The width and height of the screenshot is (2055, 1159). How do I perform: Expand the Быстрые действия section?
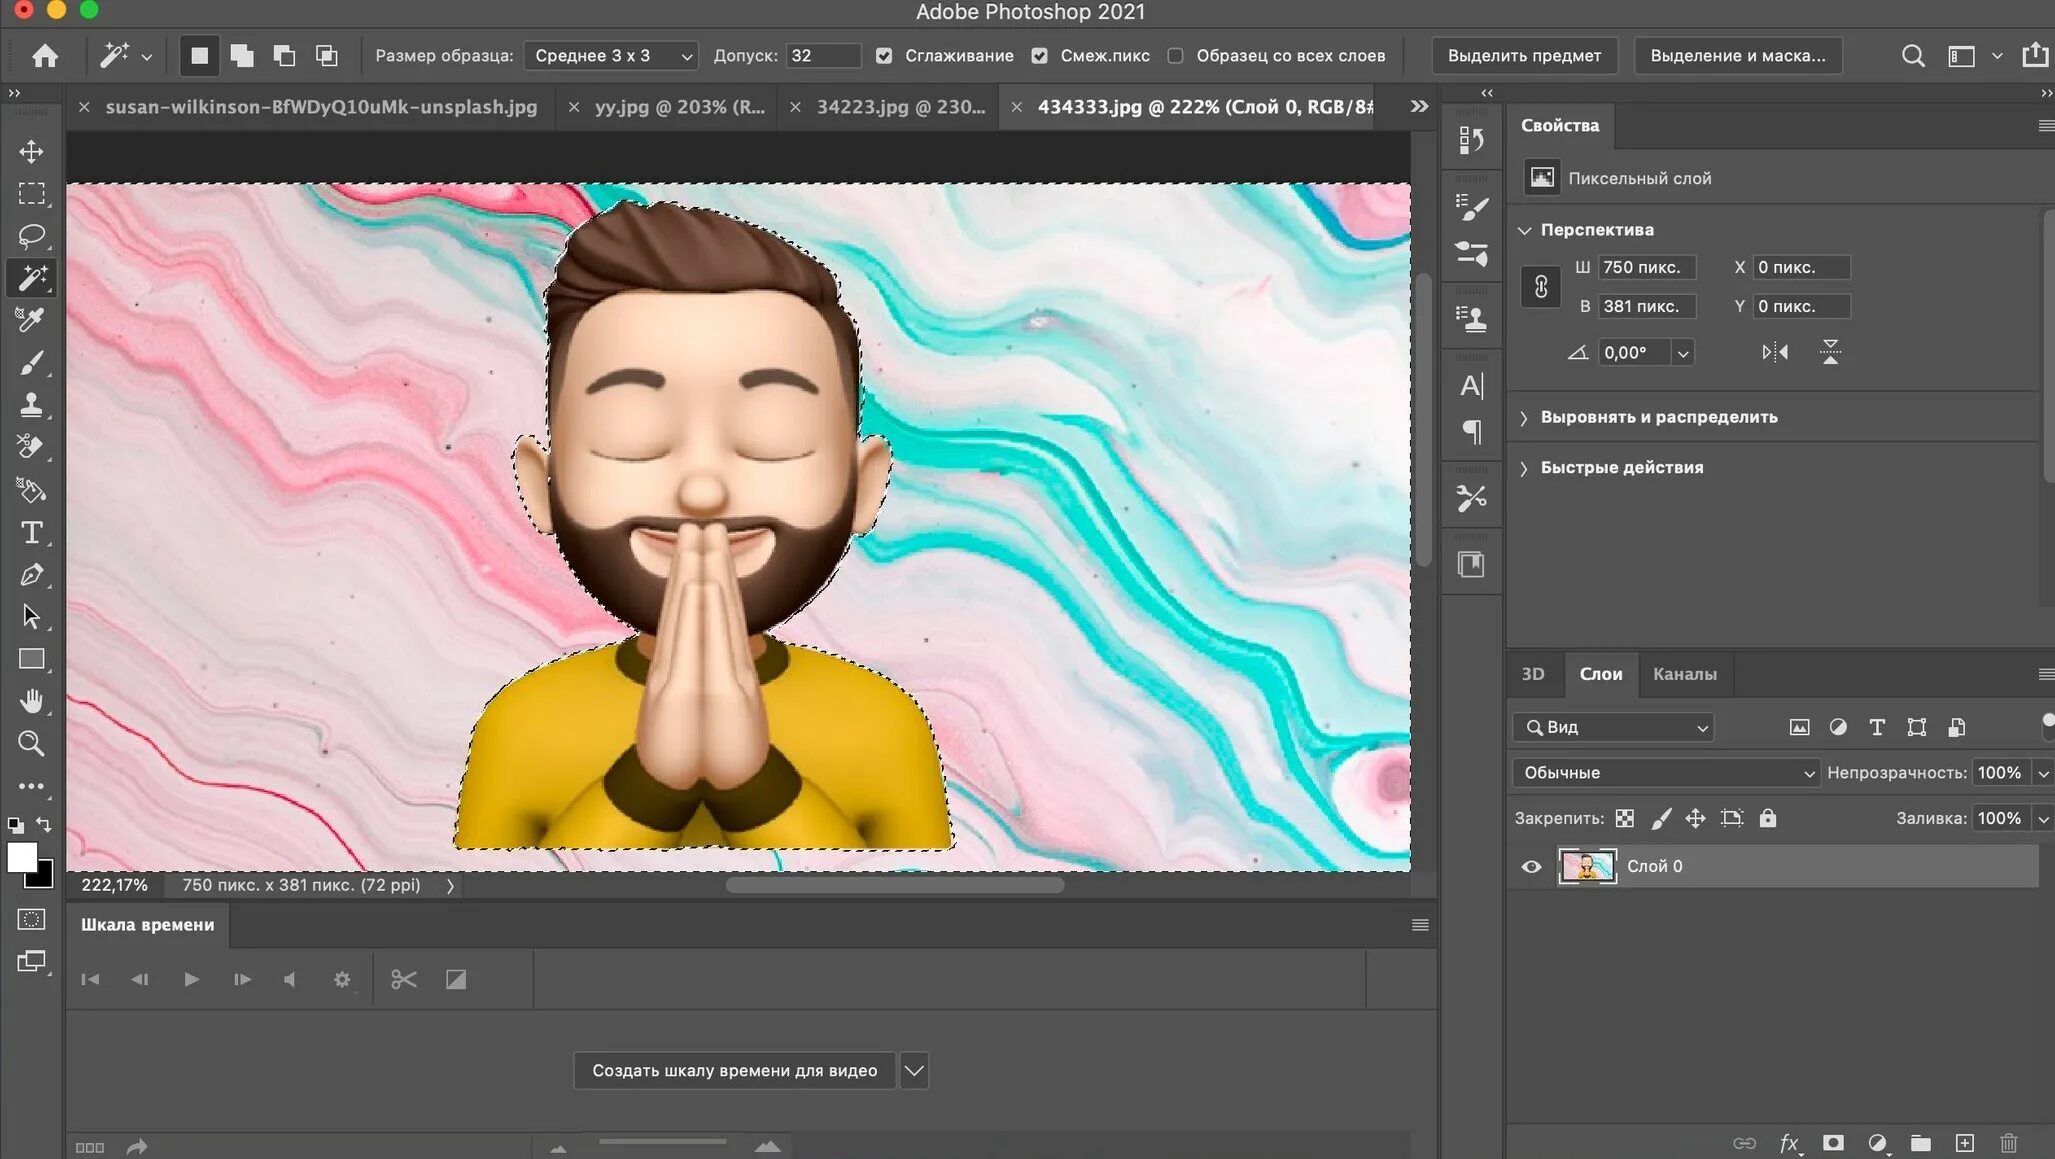coord(1621,468)
